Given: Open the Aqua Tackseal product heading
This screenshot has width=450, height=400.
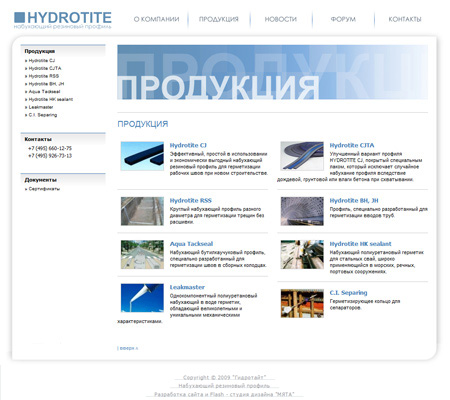Looking at the screenshot, I should click(x=191, y=244).
